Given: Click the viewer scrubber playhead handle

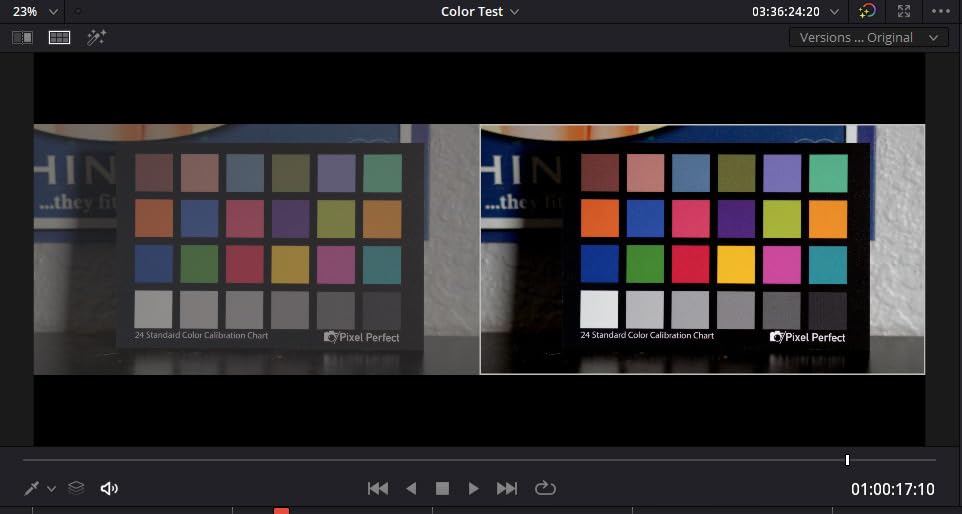Looking at the screenshot, I should point(847,460).
